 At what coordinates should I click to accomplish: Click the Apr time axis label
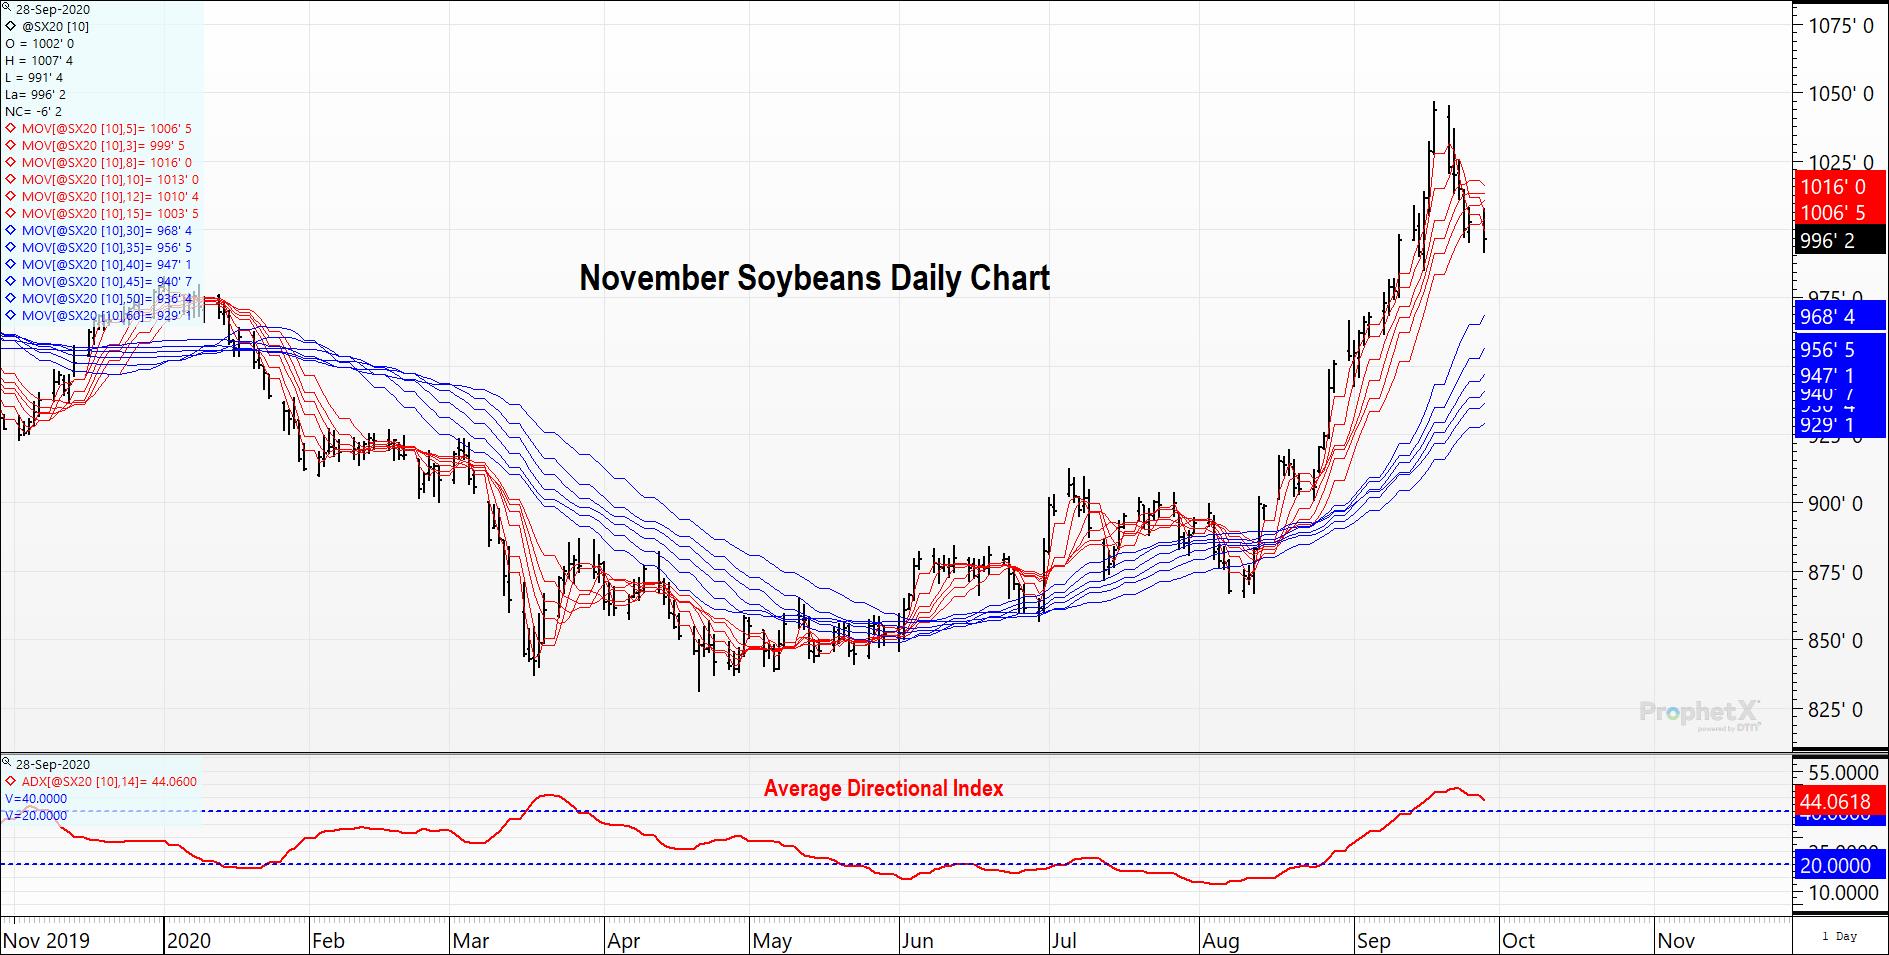pyautogui.click(x=624, y=941)
